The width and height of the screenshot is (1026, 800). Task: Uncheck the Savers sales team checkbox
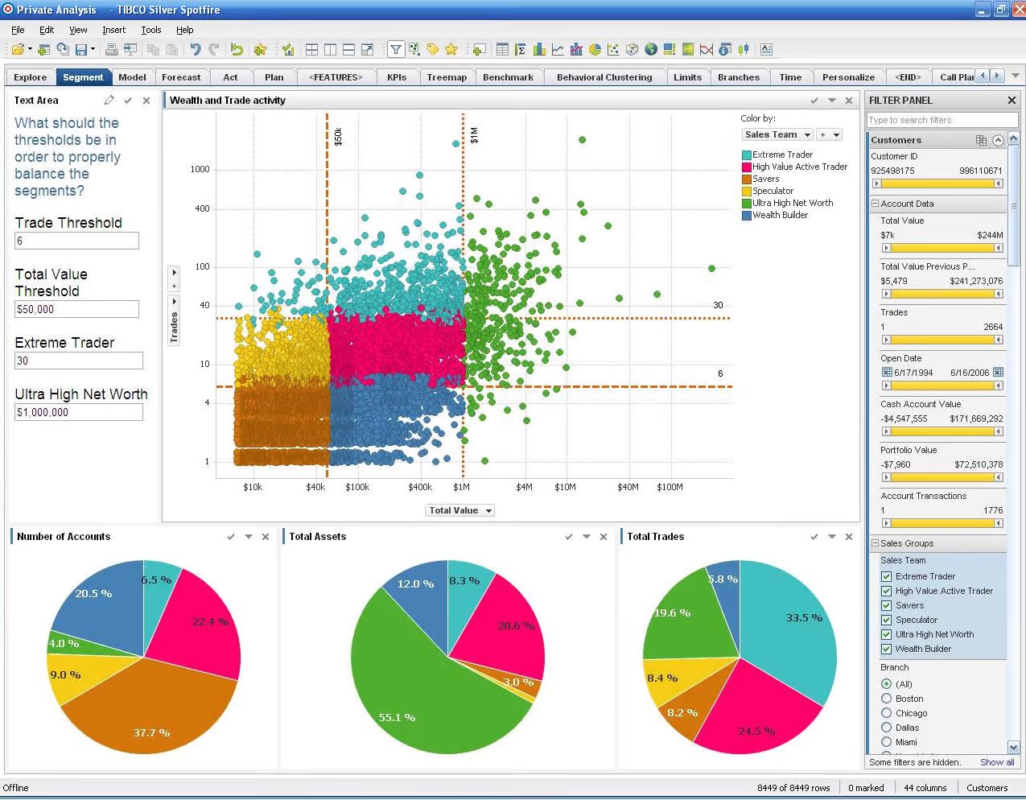886,605
